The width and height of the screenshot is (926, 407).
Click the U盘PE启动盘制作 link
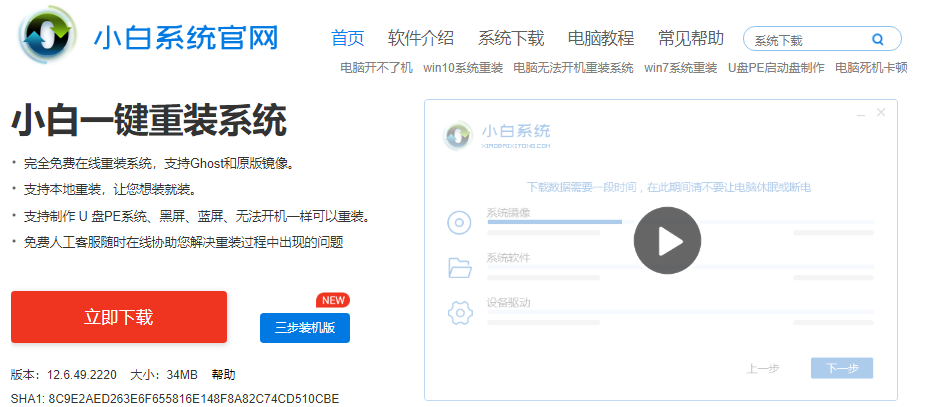tap(776, 68)
